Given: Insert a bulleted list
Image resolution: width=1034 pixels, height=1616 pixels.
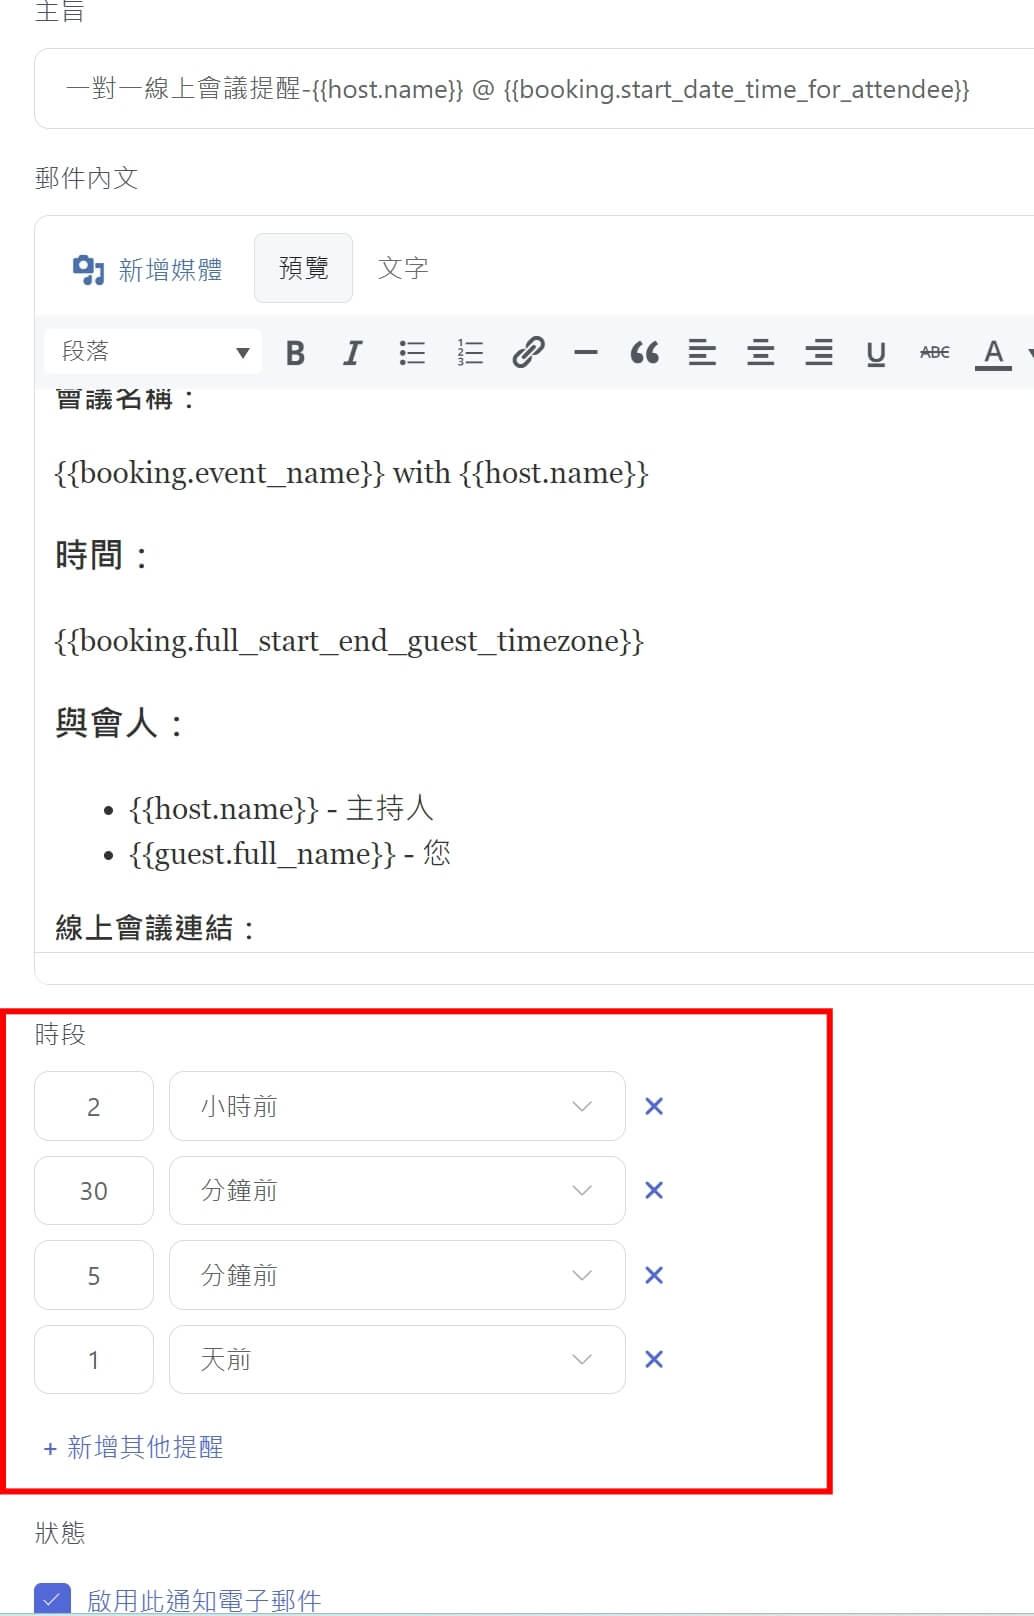Looking at the screenshot, I should [x=411, y=353].
